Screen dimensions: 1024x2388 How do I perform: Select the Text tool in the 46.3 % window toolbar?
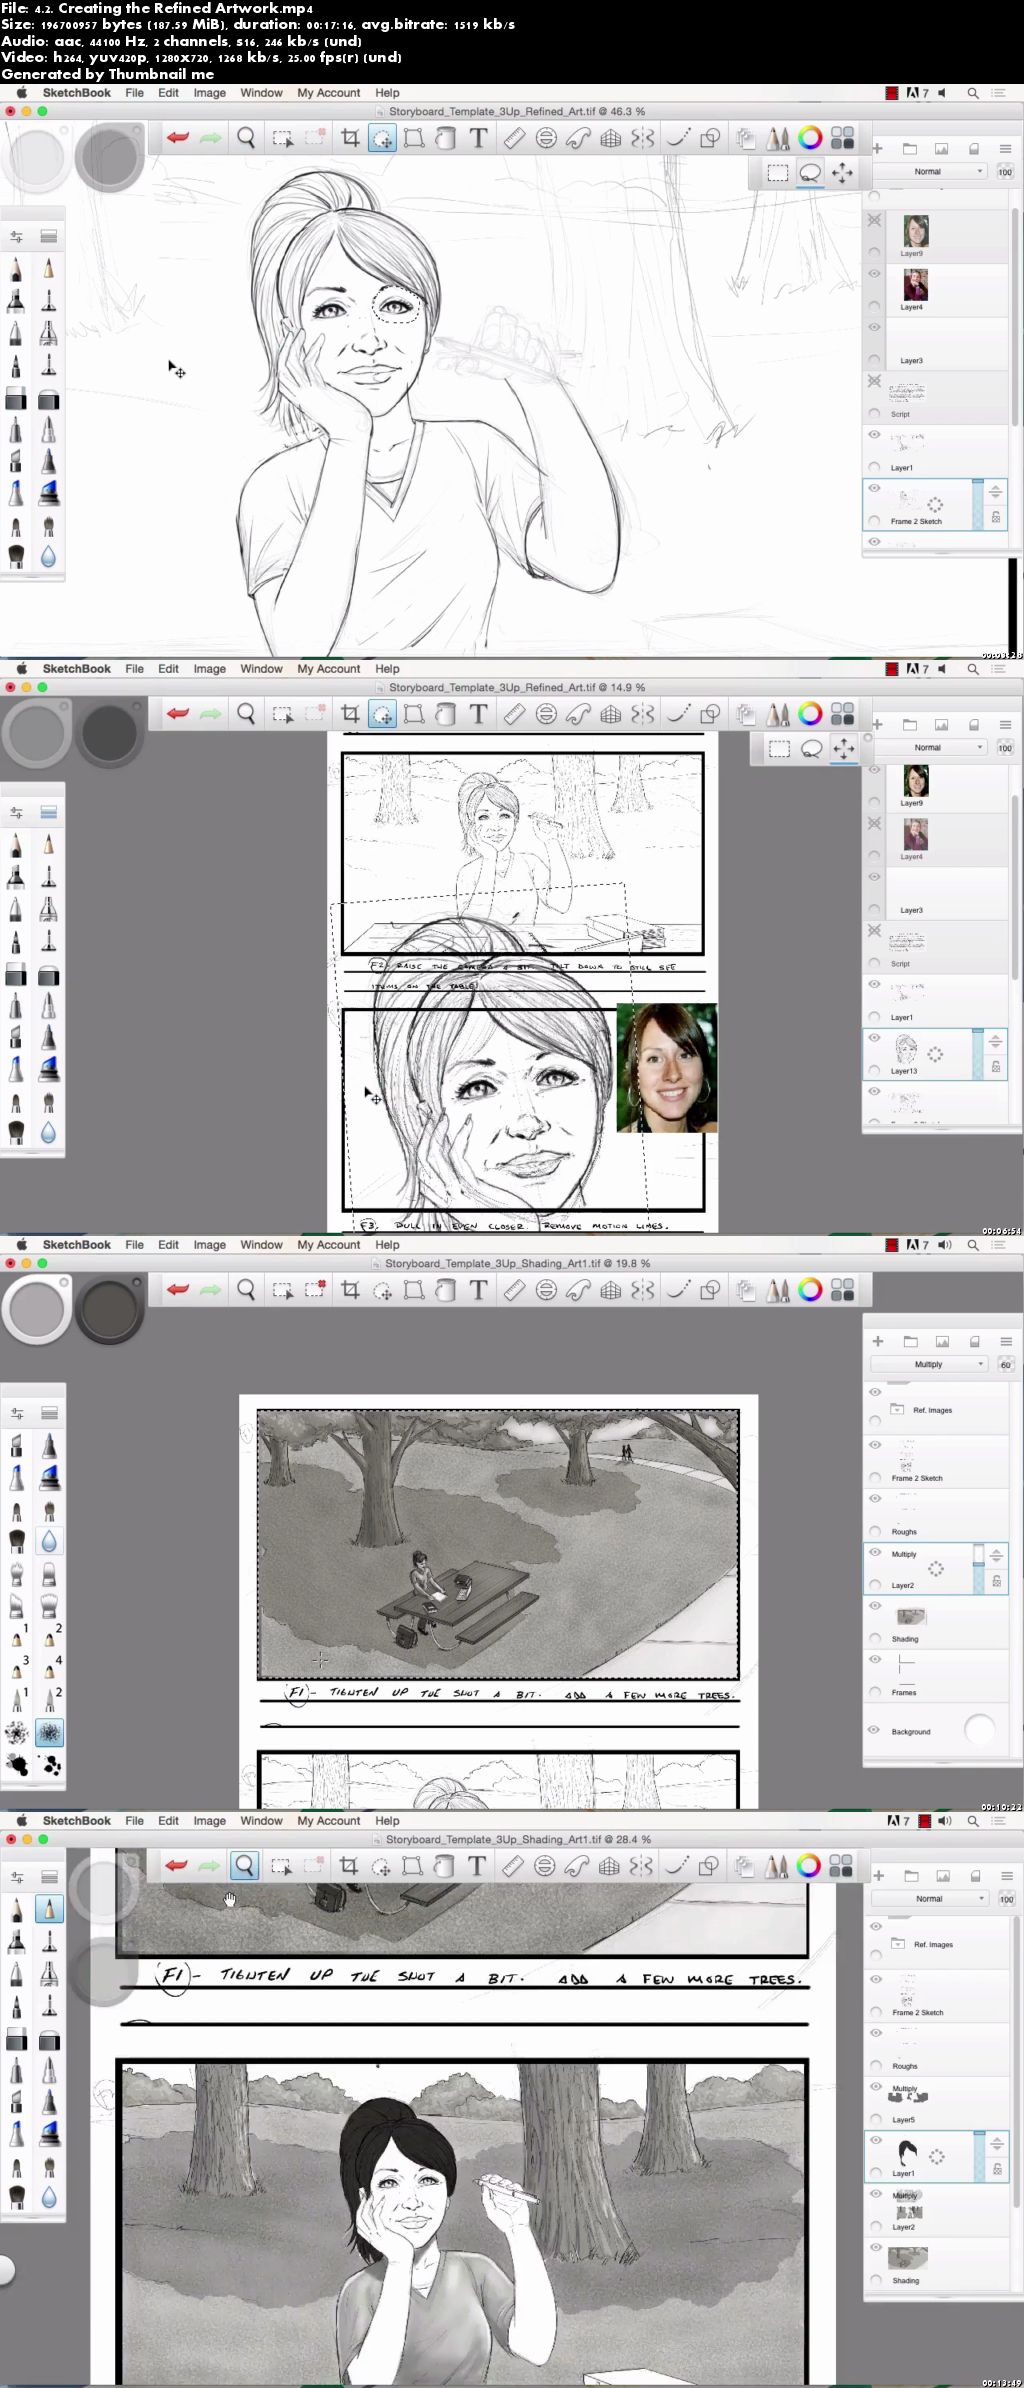(x=478, y=138)
